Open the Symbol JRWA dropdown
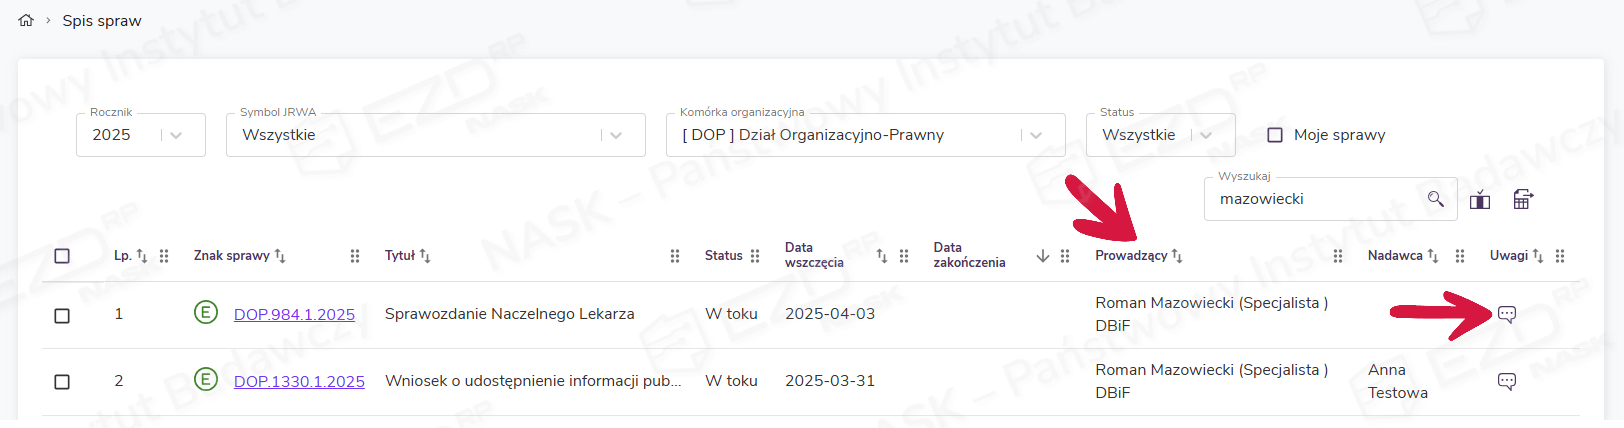Screen dimensions: 1624x428 point(616,135)
